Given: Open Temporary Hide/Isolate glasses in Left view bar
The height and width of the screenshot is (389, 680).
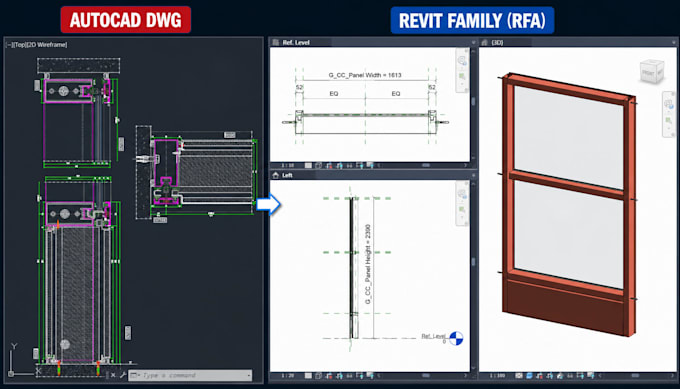Looking at the screenshot, I should click(350, 376).
